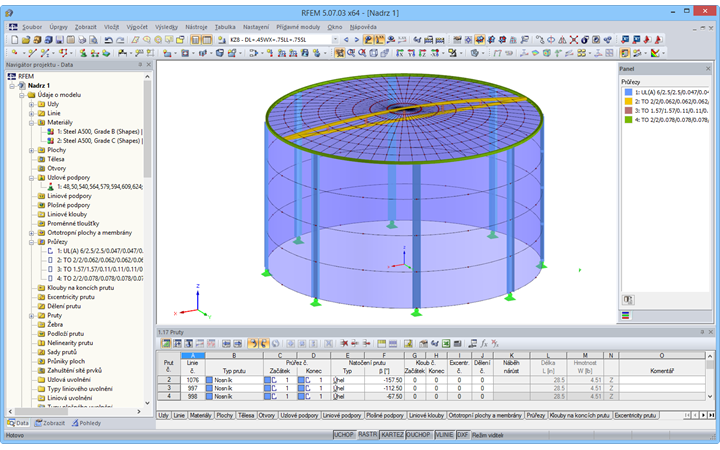Switch to the Zobrazit navigator tab

coord(50,423)
